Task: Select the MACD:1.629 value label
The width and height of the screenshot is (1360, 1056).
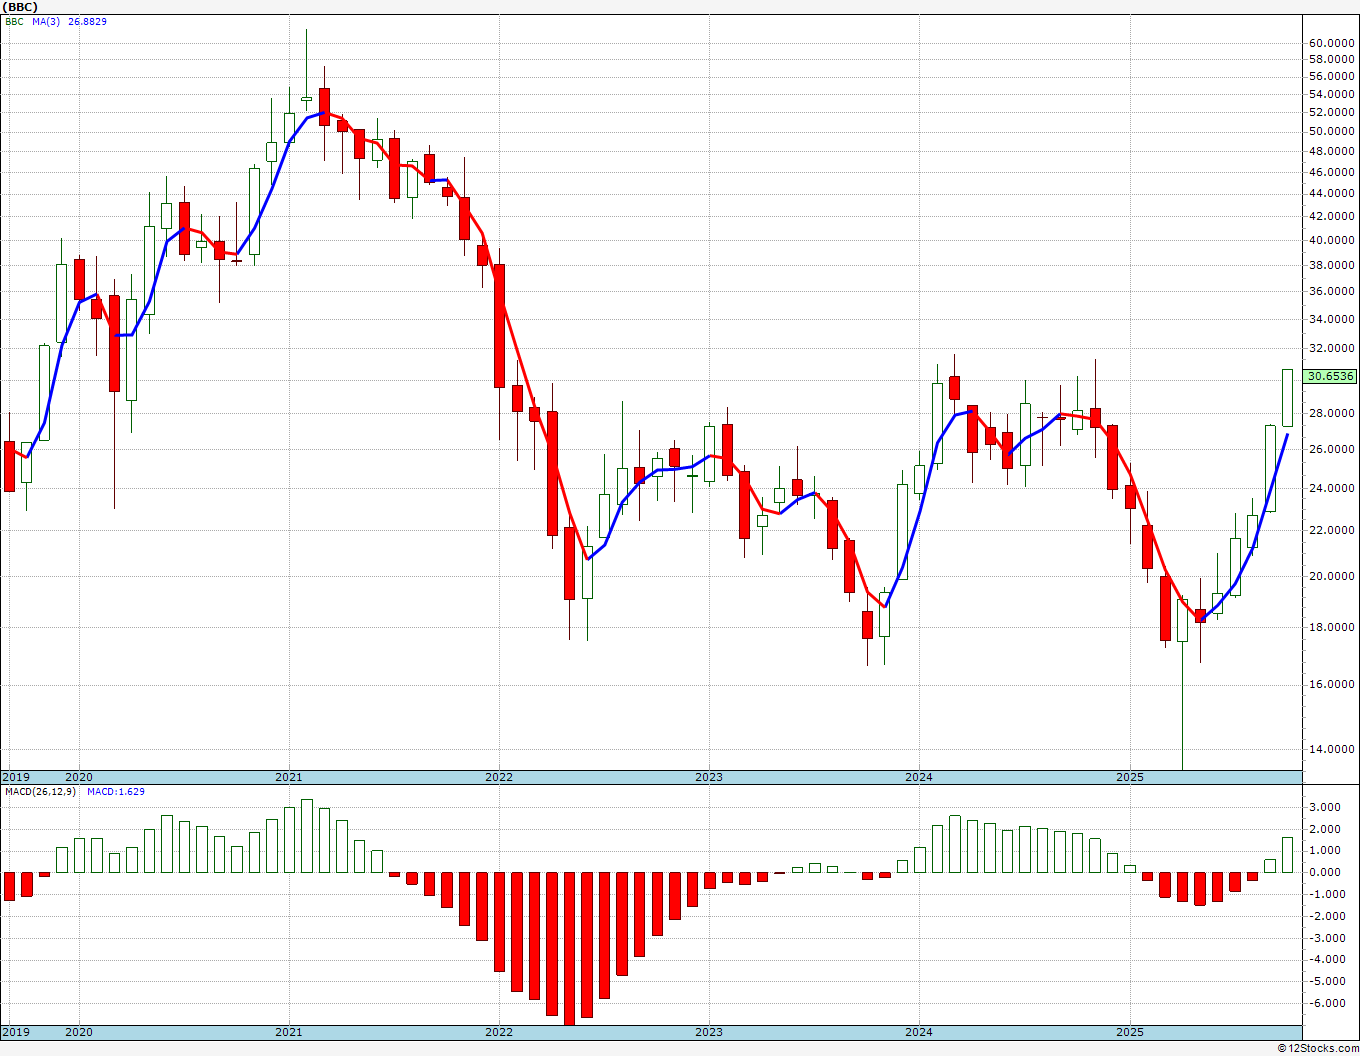Action: point(116,791)
